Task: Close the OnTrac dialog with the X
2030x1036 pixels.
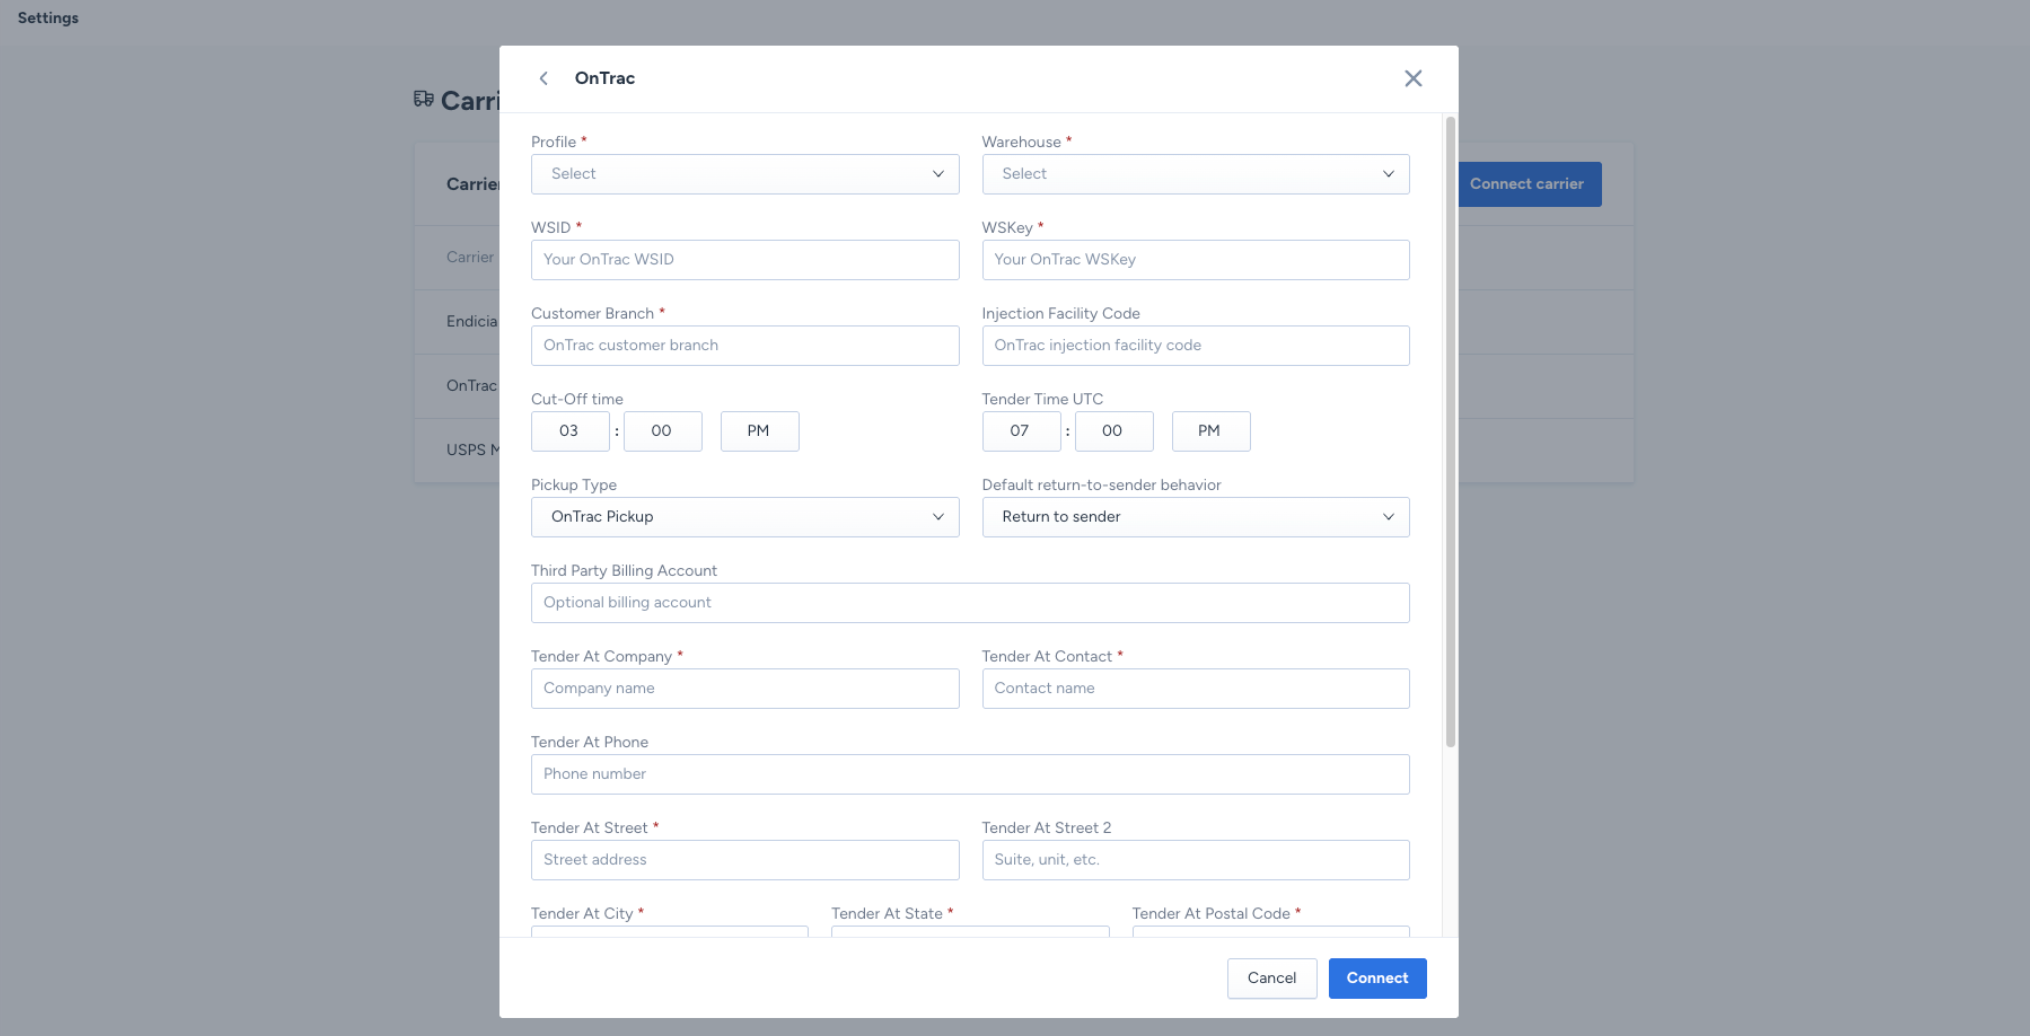Action: coord(1412,78)
